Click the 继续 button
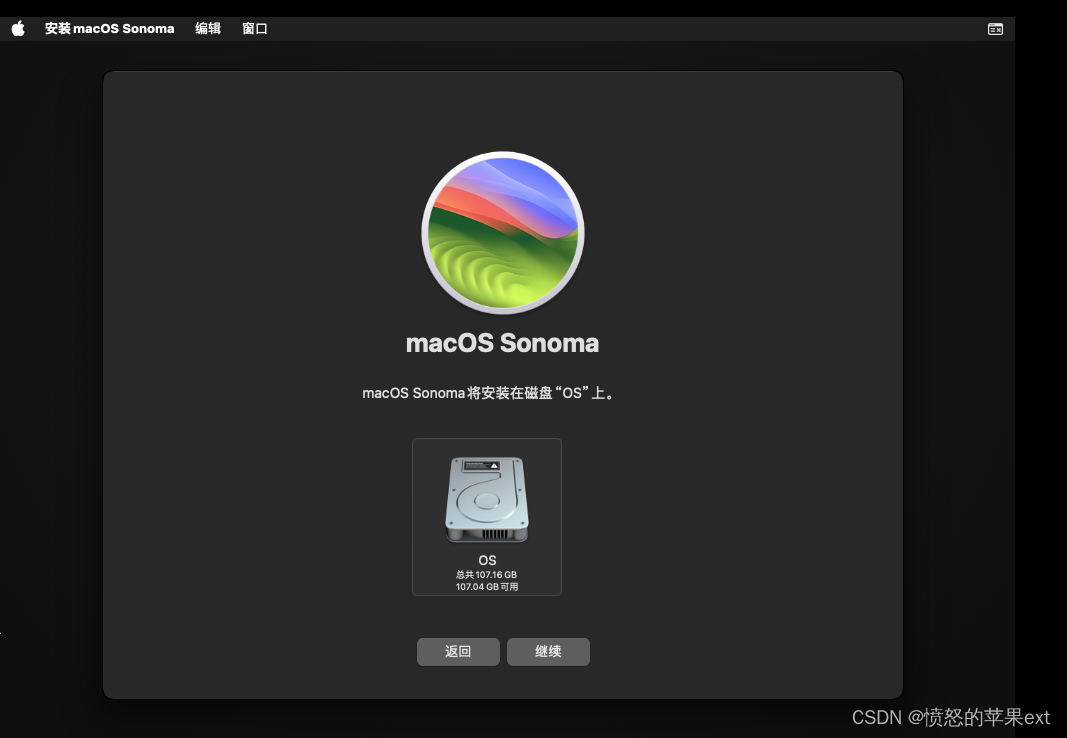 [x=548, y=652]
